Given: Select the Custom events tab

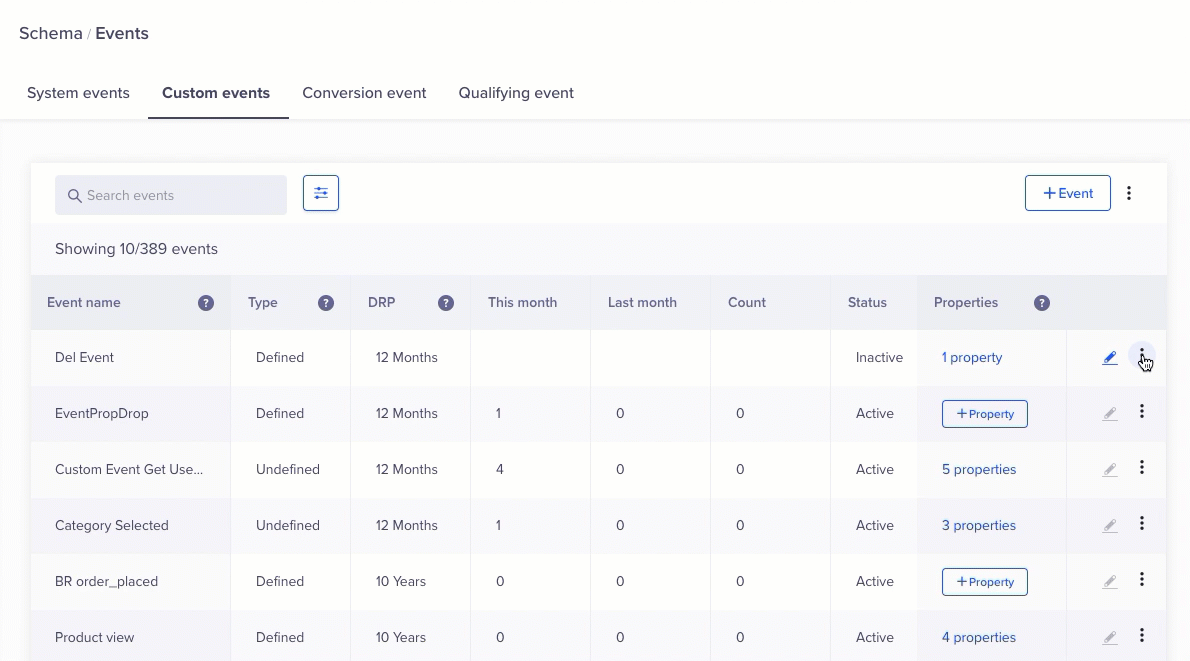Looking at the screenshot, I should coord(216,93).
